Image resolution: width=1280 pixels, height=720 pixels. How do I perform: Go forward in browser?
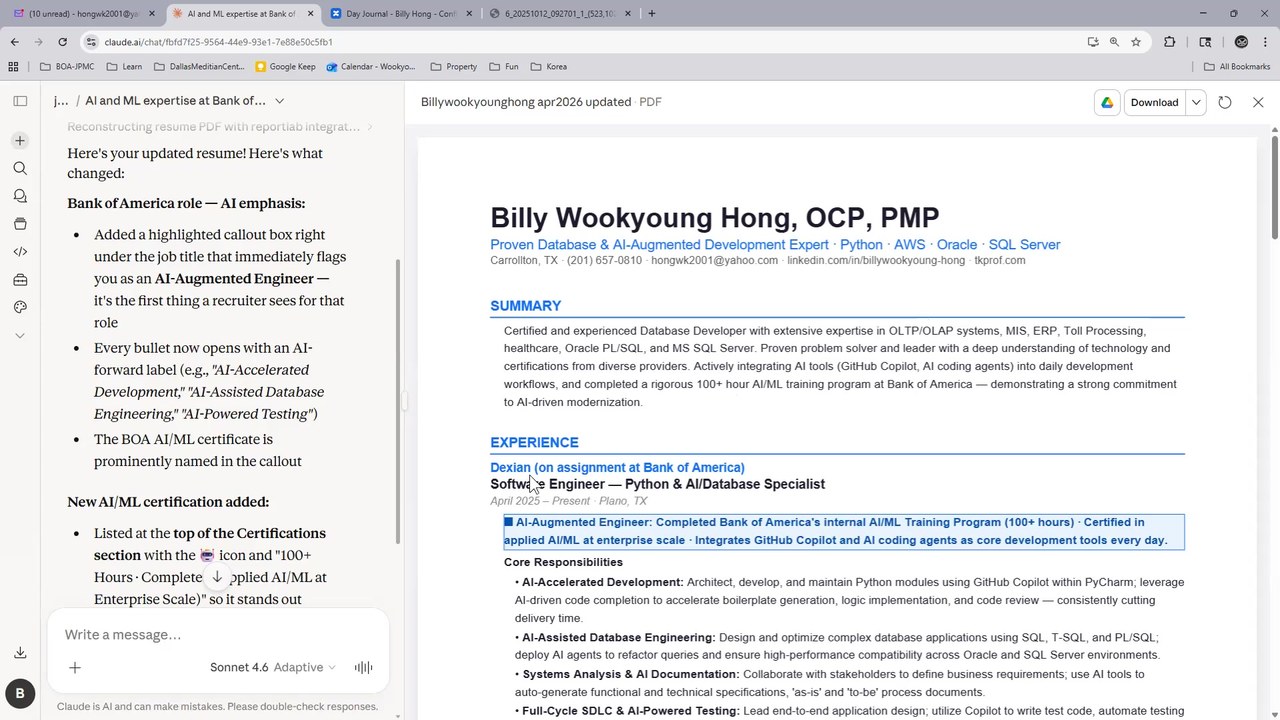coord(38,42)
